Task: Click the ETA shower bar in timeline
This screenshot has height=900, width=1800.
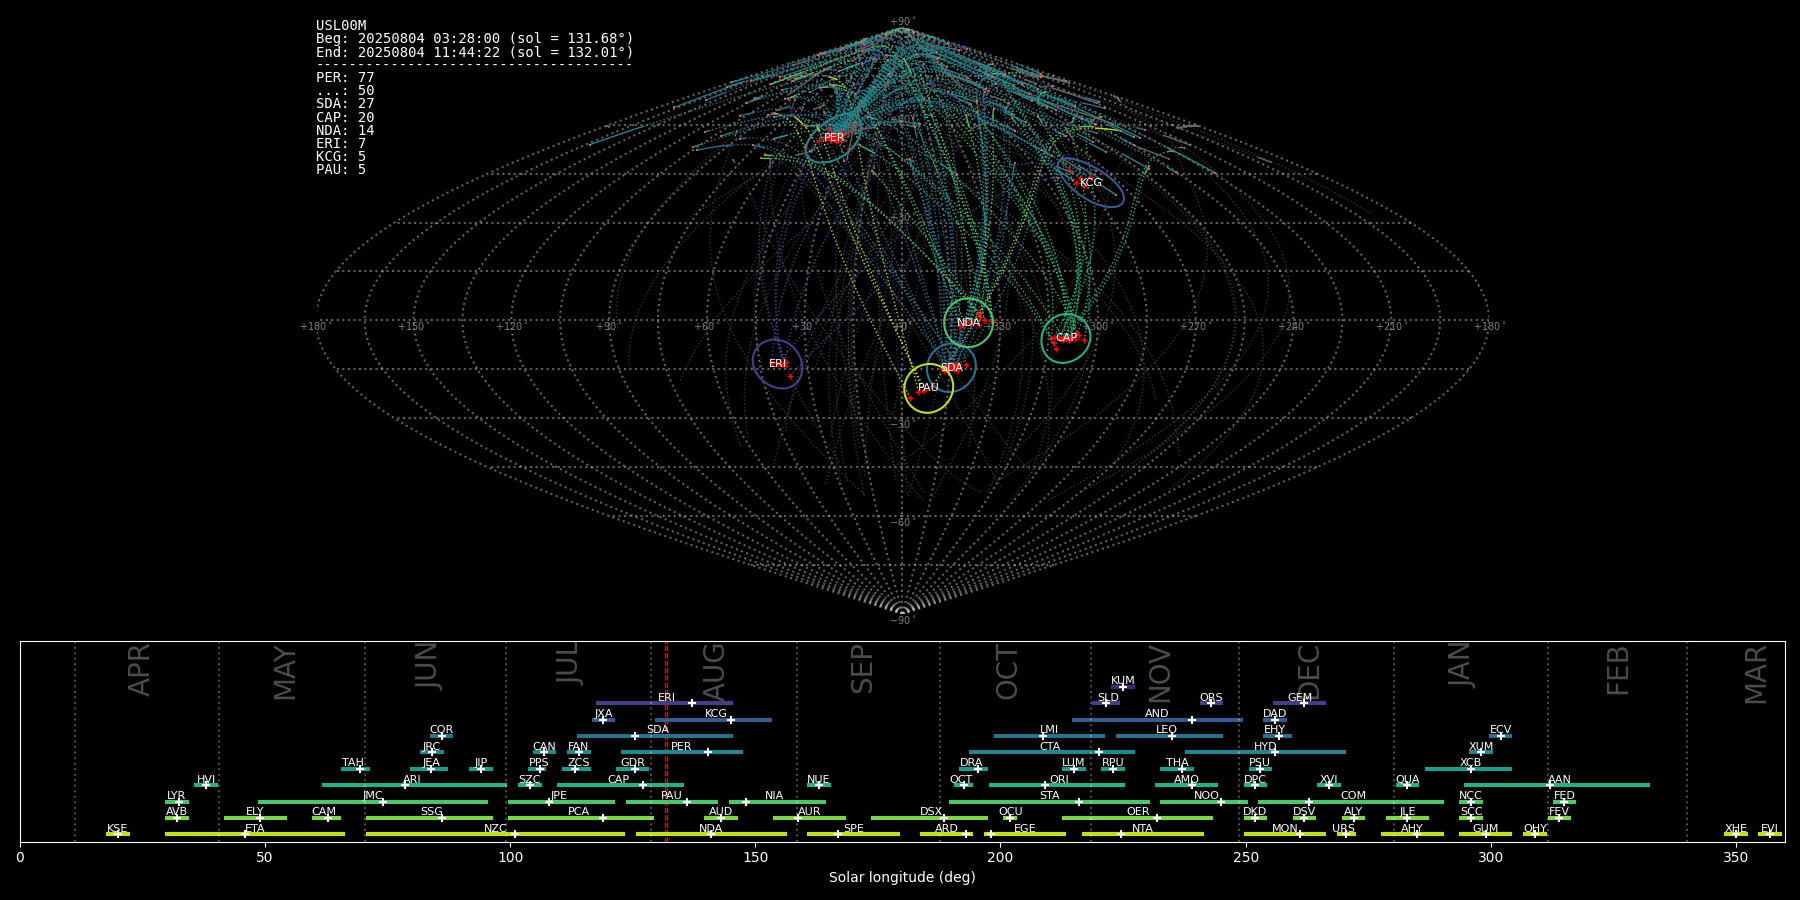Action: pyautogui.click(x=255, y=834)
